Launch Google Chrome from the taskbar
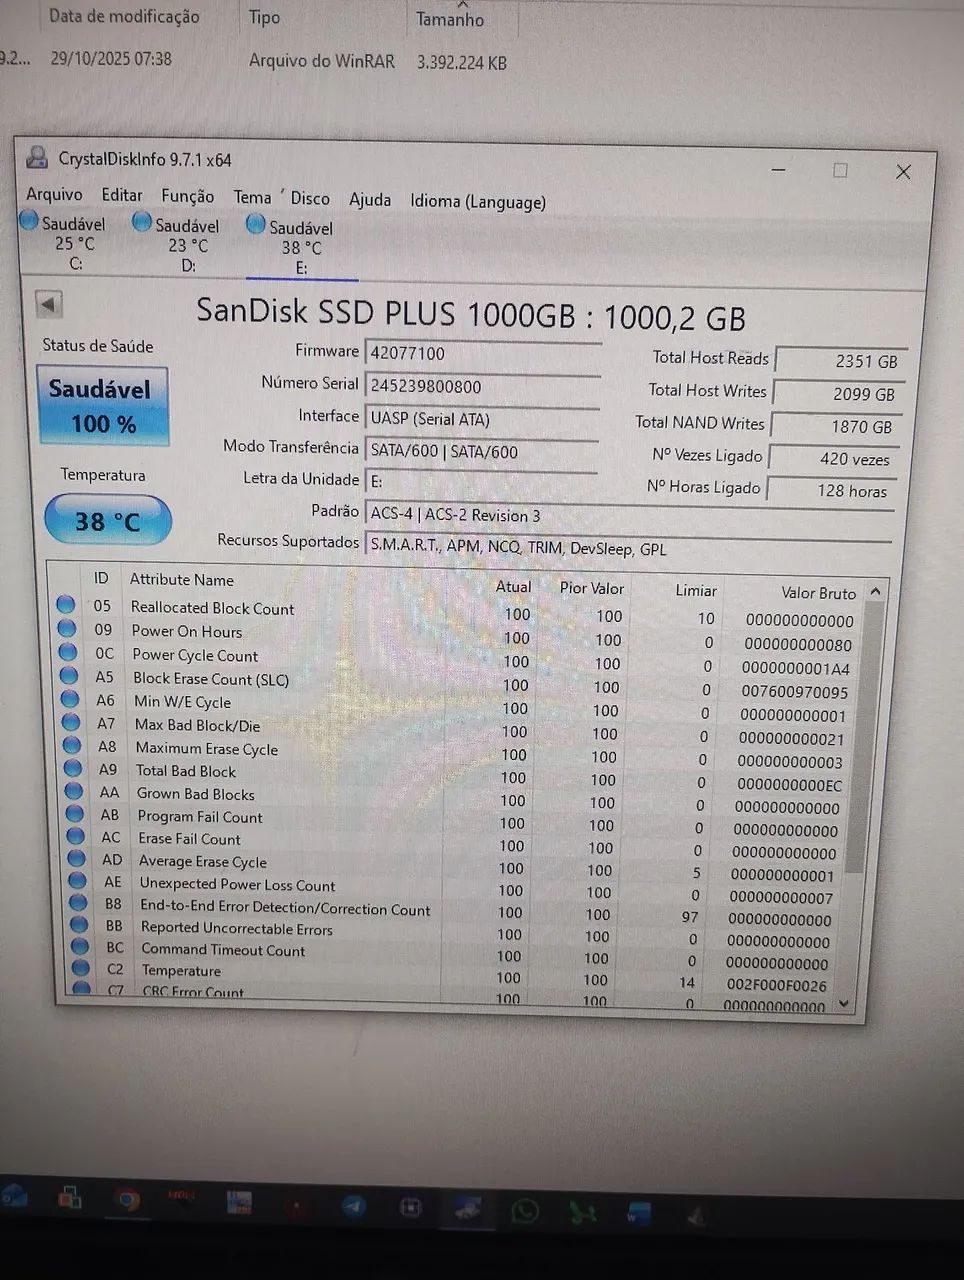This screenshot has height=1280, width=964. (128, 1206)
